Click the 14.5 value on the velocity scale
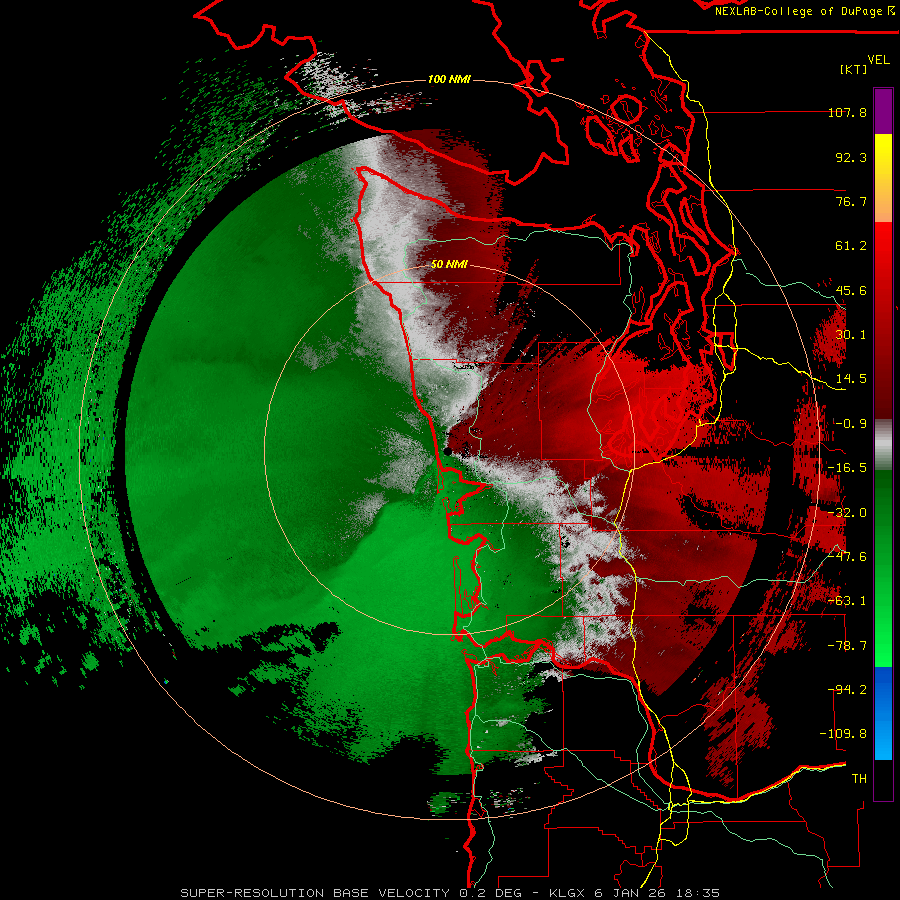This screenshot has width=900, height=900. pyautogui.click(x=851, y=379)
